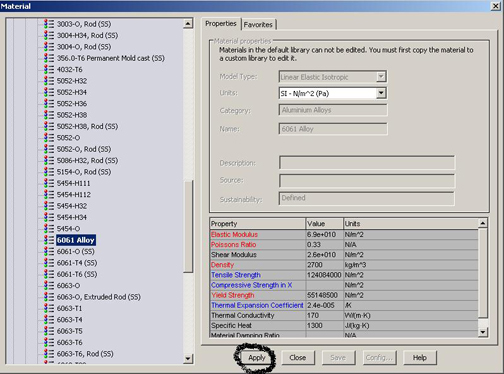Click the material icon beside 6061-T4 (SS)
Screen dimensions: 504x374
click(49, 263)
